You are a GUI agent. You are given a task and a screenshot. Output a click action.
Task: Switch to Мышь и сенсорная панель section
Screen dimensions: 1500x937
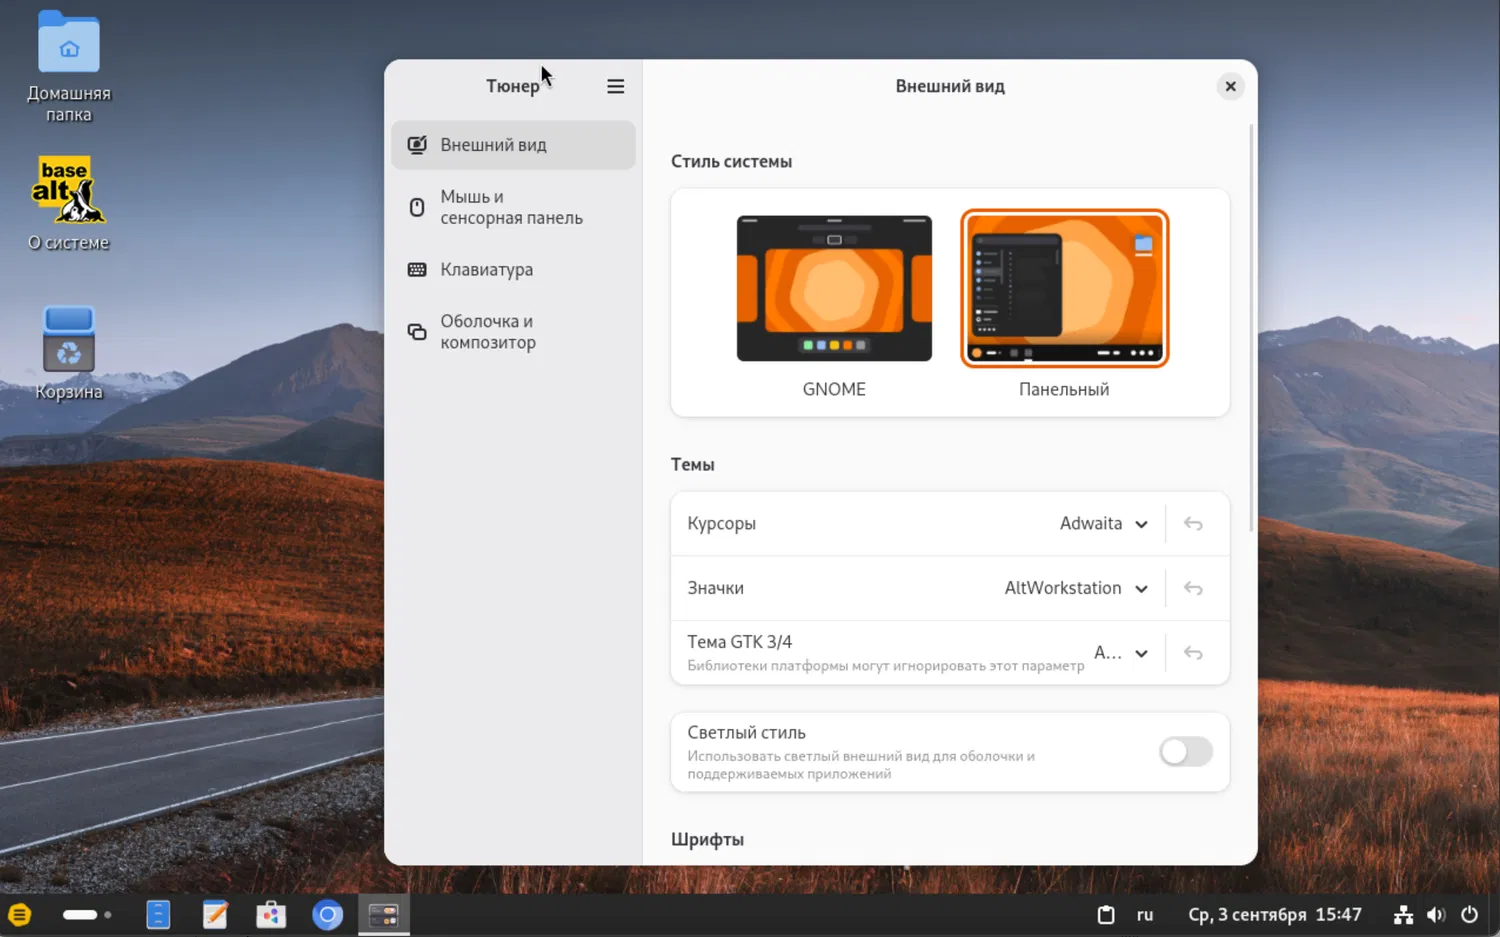[x=512, y=207]
